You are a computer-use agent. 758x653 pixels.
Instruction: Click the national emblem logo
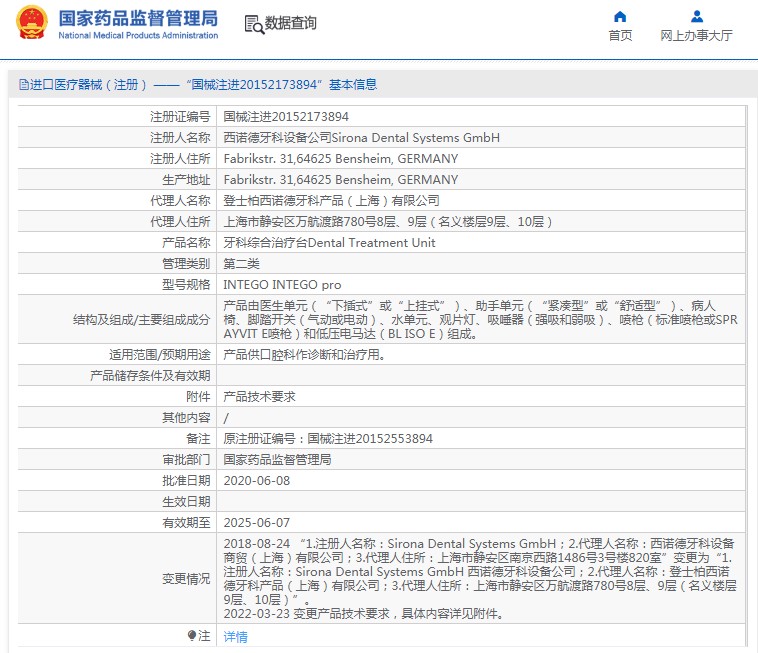coord(32,23)
